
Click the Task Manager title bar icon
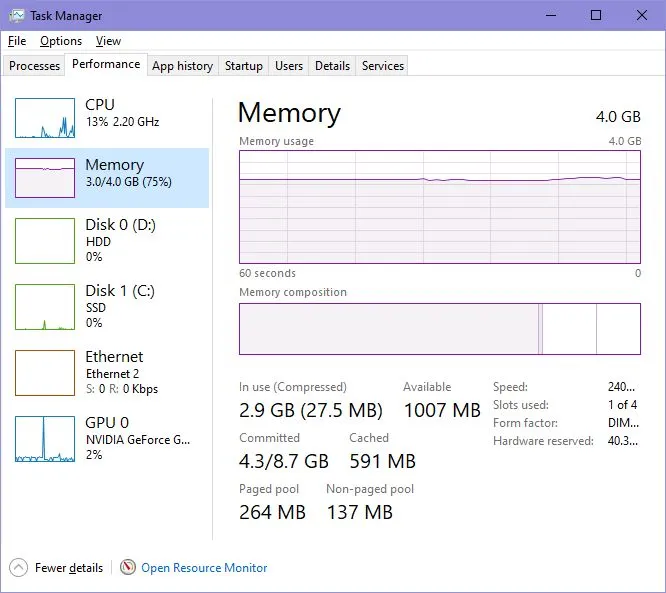click(17, 16)
